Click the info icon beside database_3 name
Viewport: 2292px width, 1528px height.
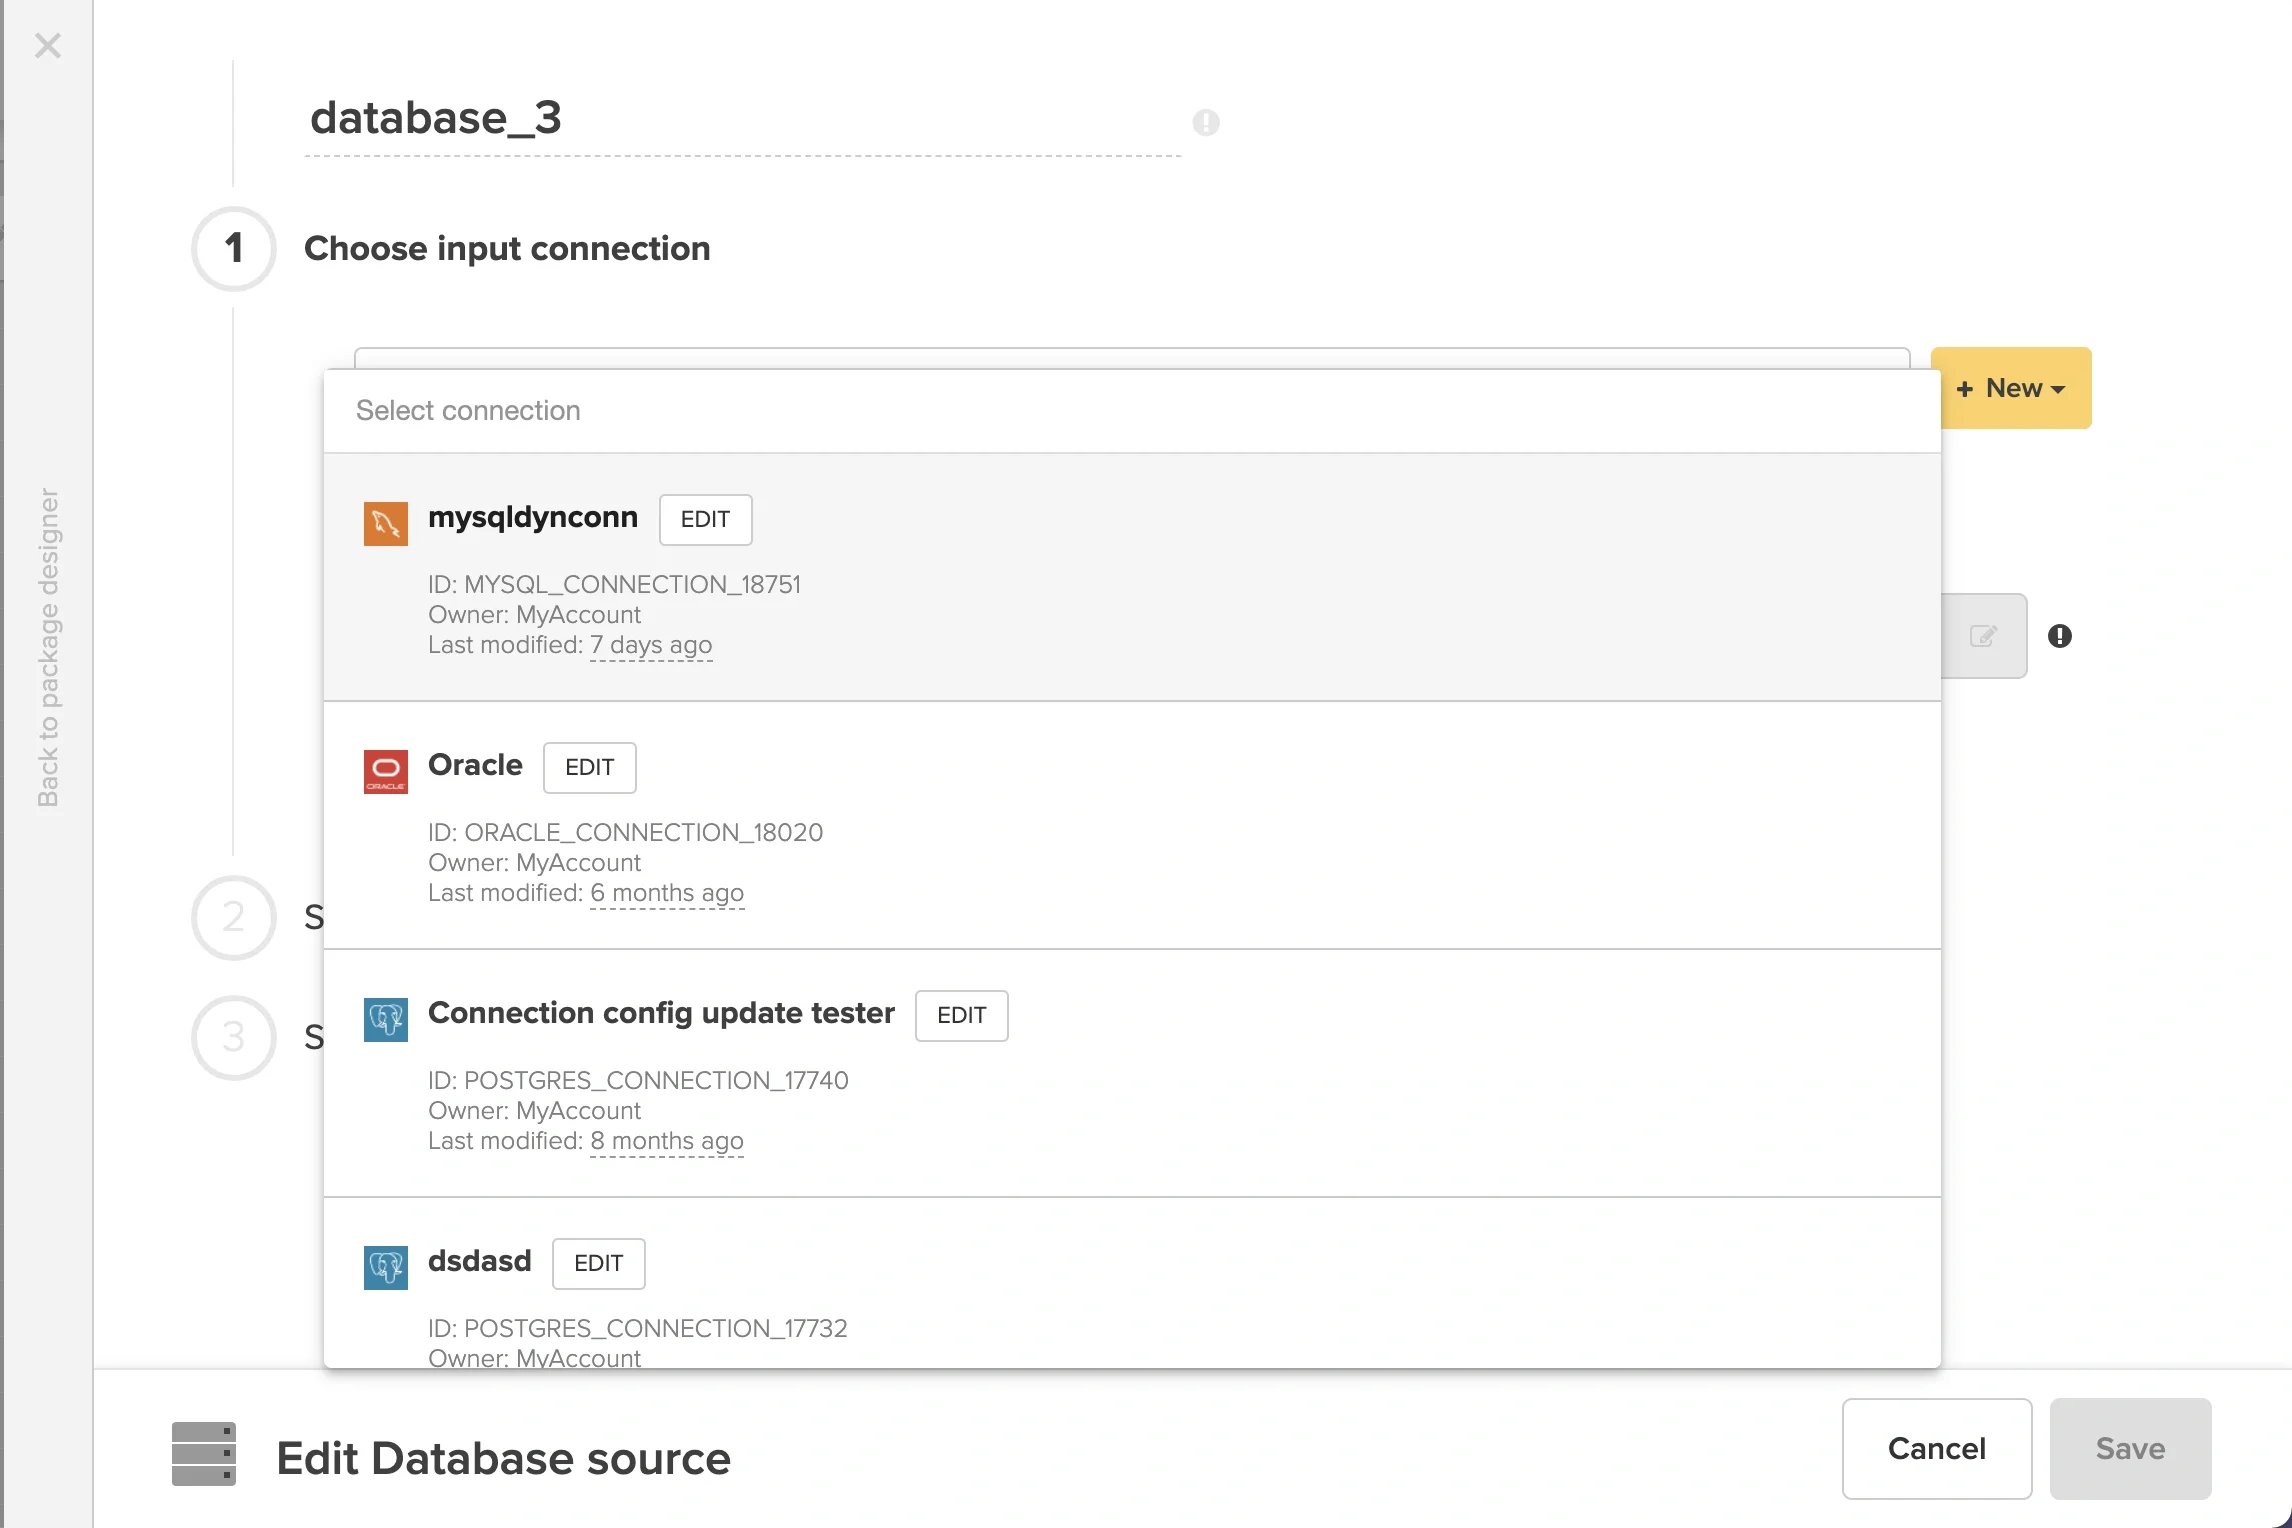pyautogui.click(x=1206, y=122)
